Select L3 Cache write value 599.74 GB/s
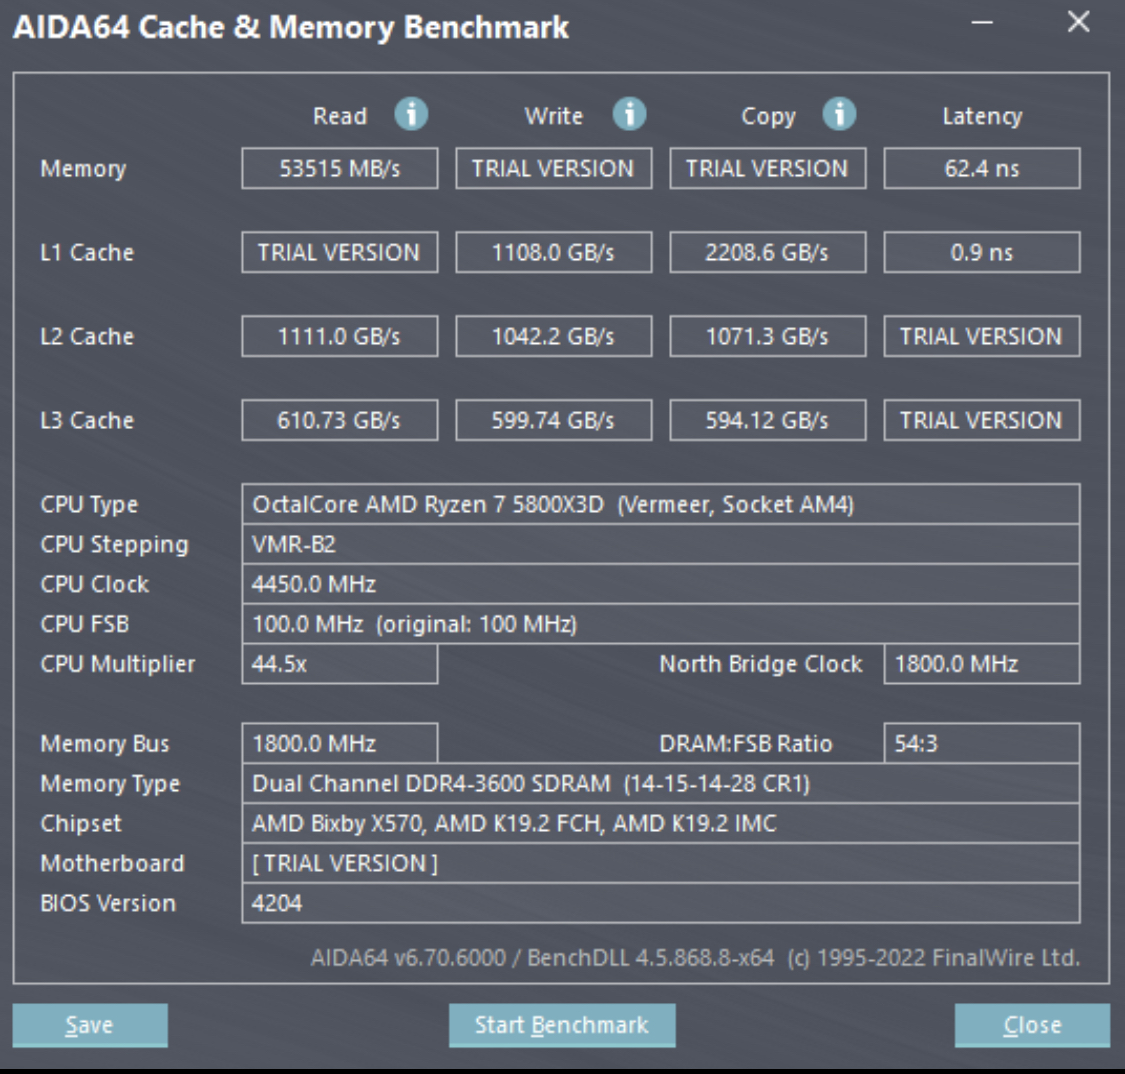 click(553, 420)
